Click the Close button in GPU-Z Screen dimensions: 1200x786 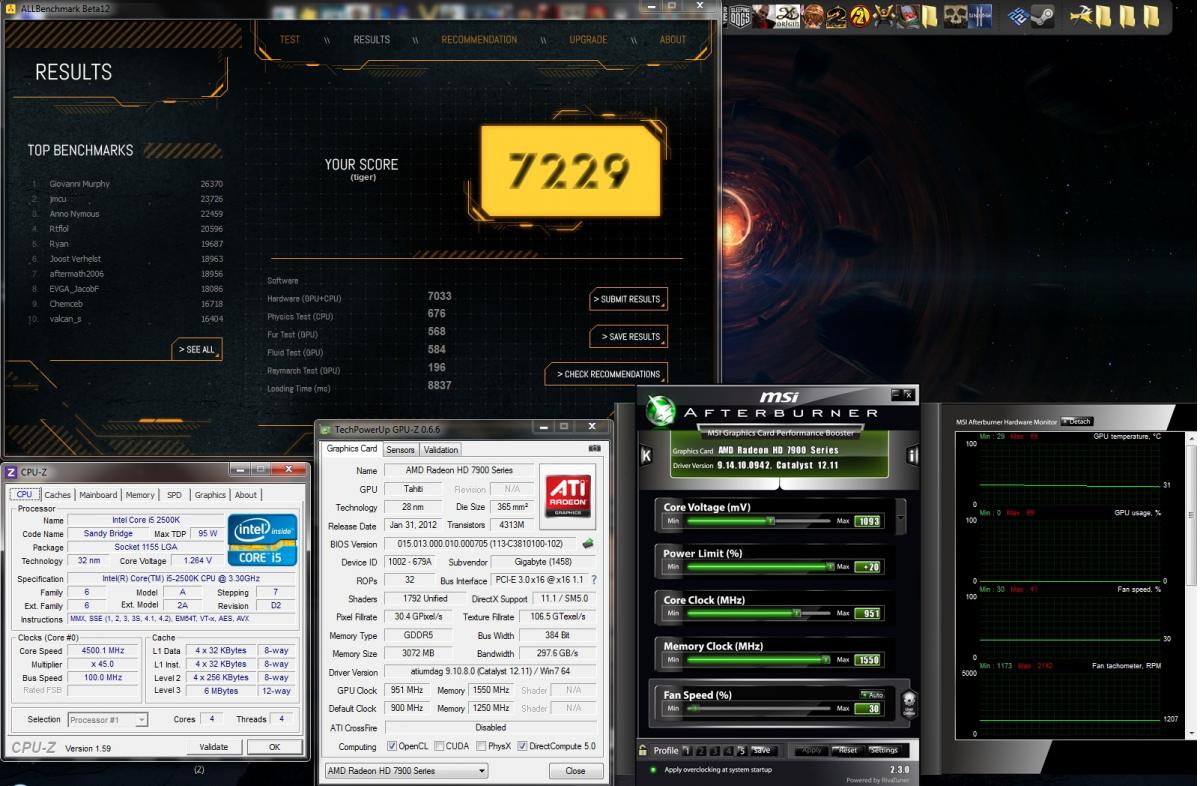[575, 771]
